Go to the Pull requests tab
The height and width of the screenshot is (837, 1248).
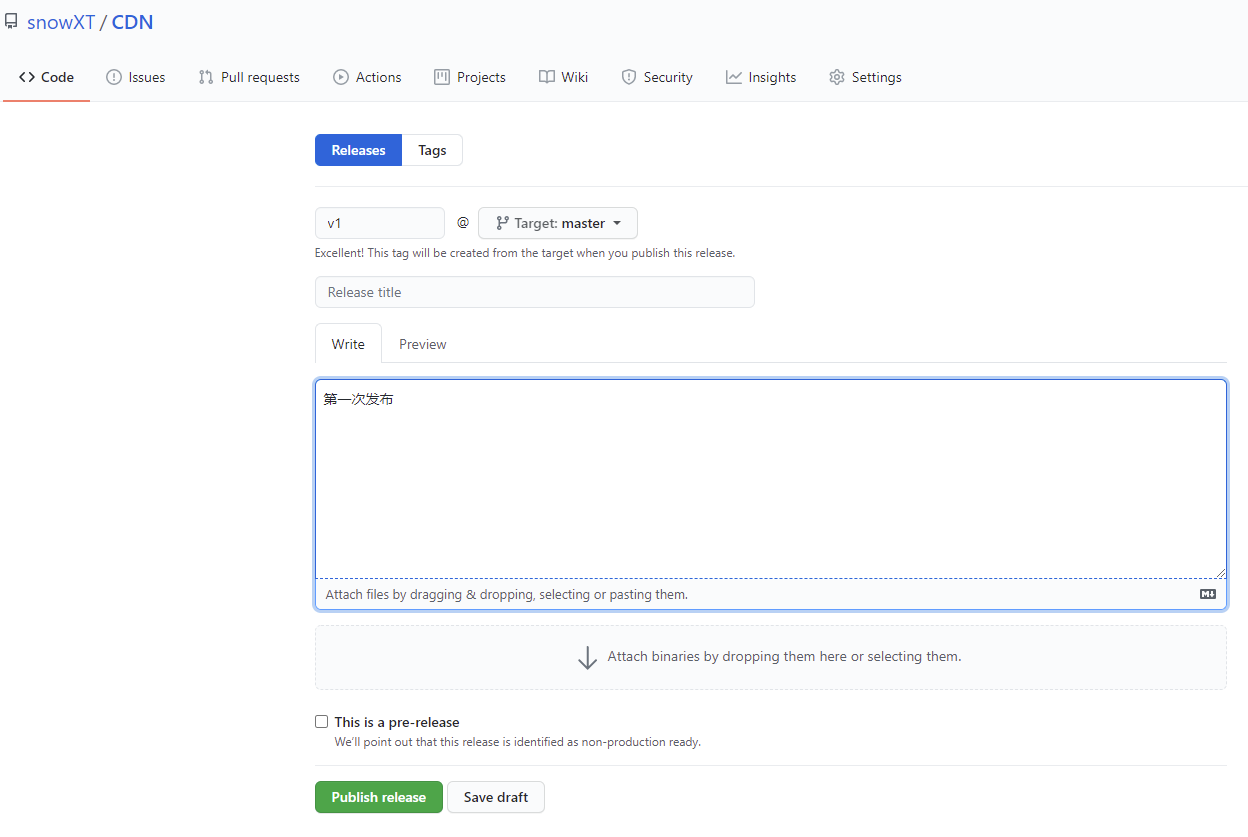[249, 77]
